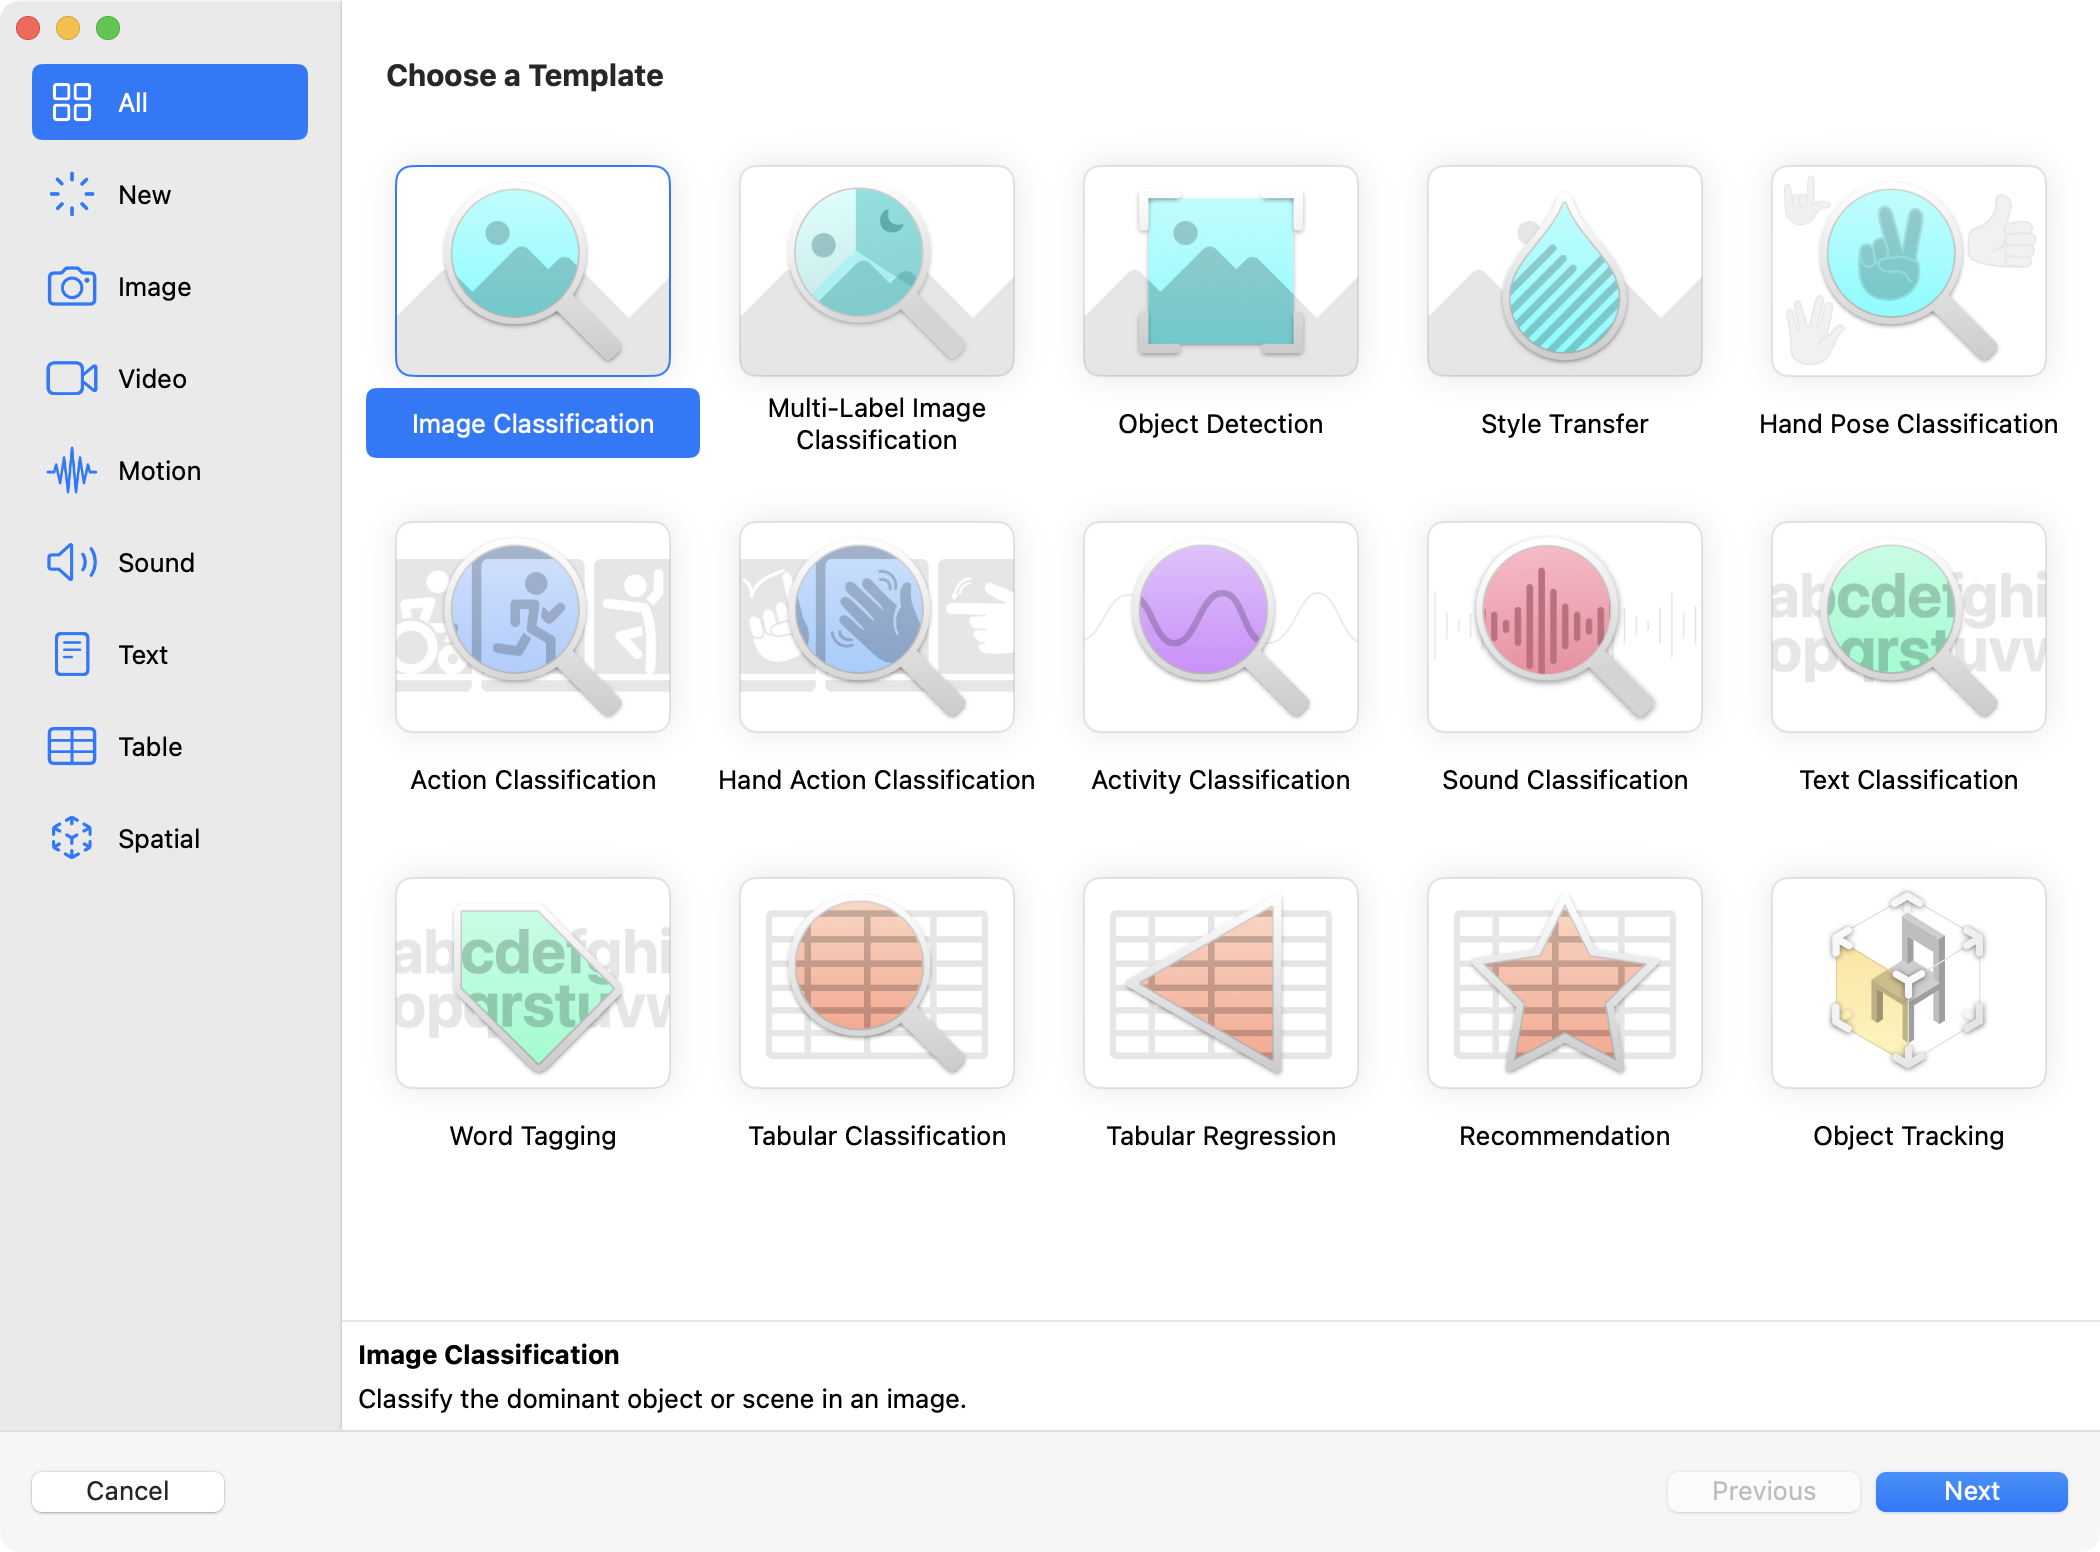
Task: Switch to the All templates view
Action: [169, 101]
